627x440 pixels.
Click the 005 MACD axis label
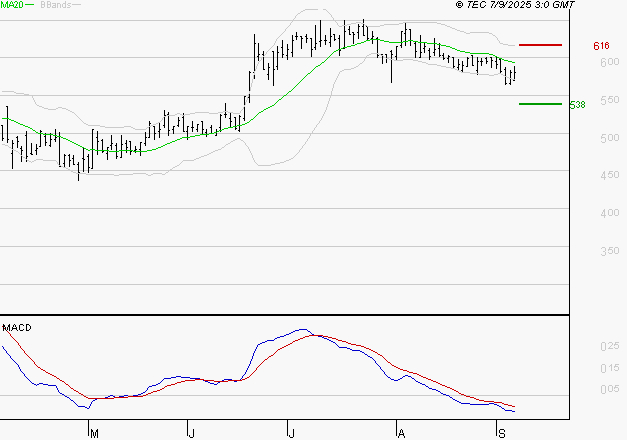point(610,389)
